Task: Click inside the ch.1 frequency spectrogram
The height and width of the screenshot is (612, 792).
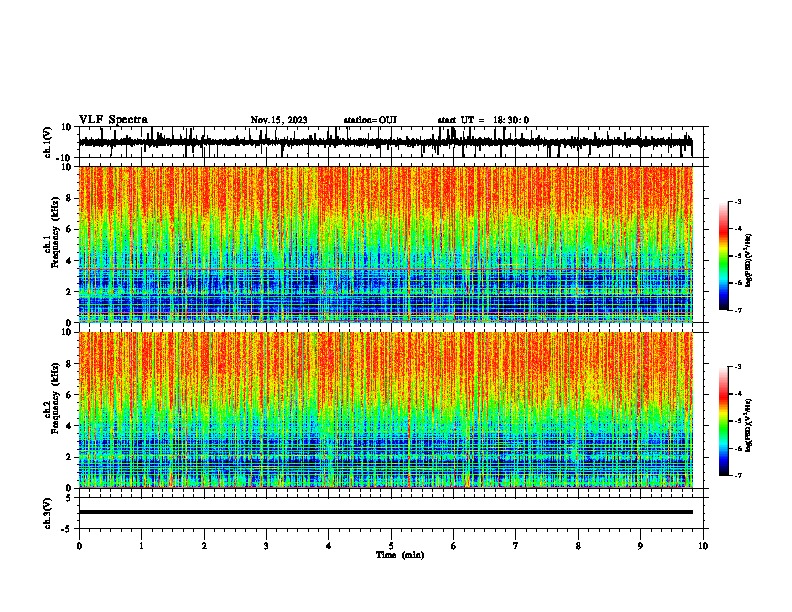Action: point(385,244)
